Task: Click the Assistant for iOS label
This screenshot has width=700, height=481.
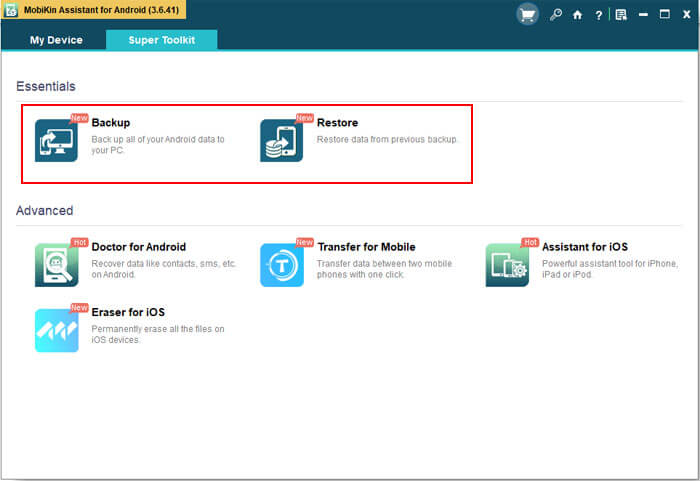Action: coord(585,247)
